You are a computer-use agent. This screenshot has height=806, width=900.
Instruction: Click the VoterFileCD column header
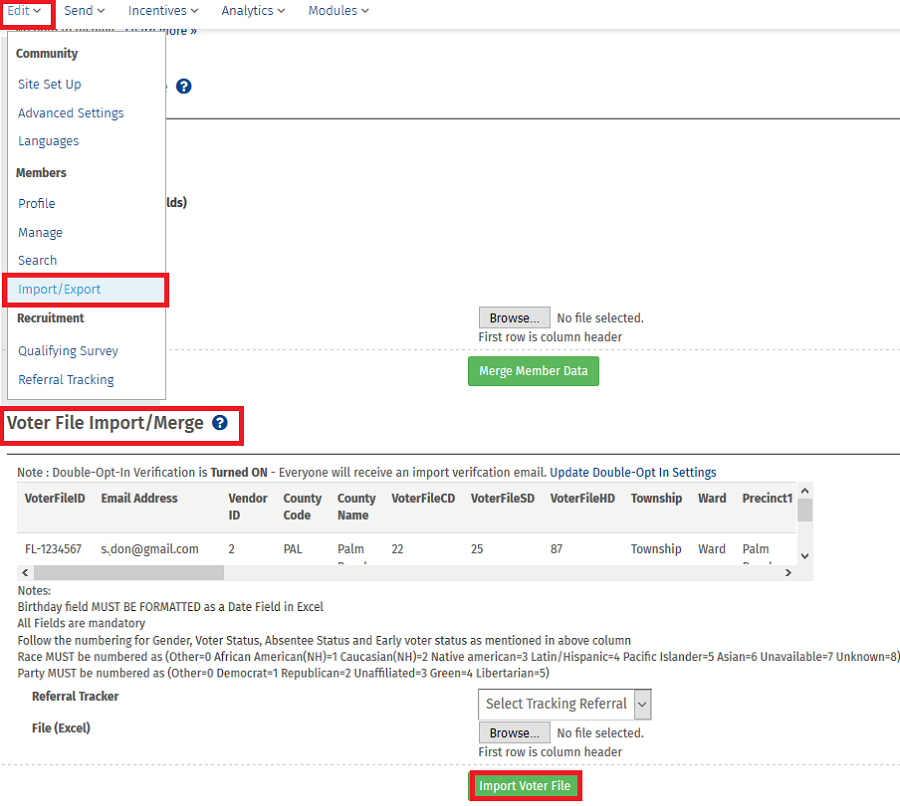pos(423,498)
